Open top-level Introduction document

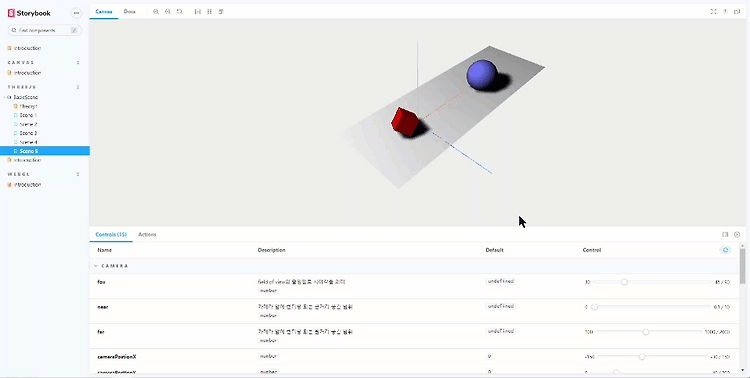point(27,48)
